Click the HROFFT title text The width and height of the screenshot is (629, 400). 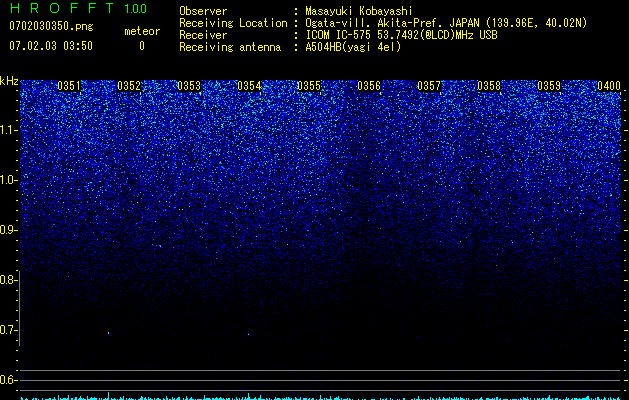[x=62, y=8]
